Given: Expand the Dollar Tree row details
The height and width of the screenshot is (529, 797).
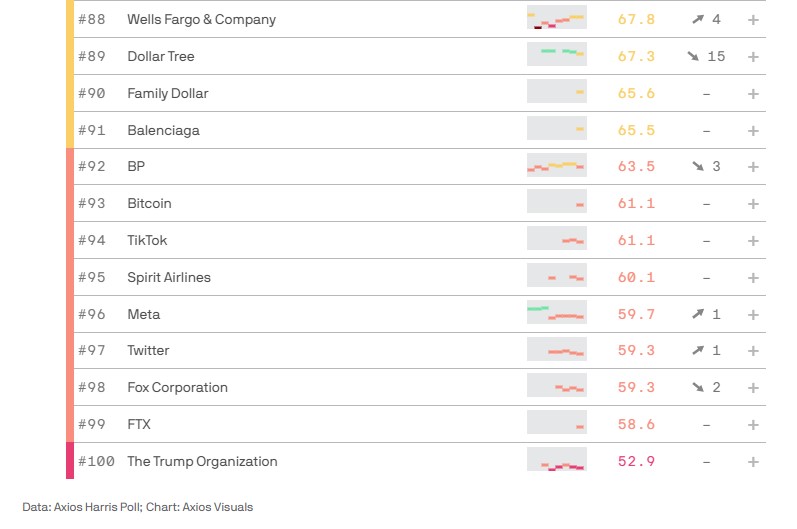Looking at the screenshot, I should 753,57.
